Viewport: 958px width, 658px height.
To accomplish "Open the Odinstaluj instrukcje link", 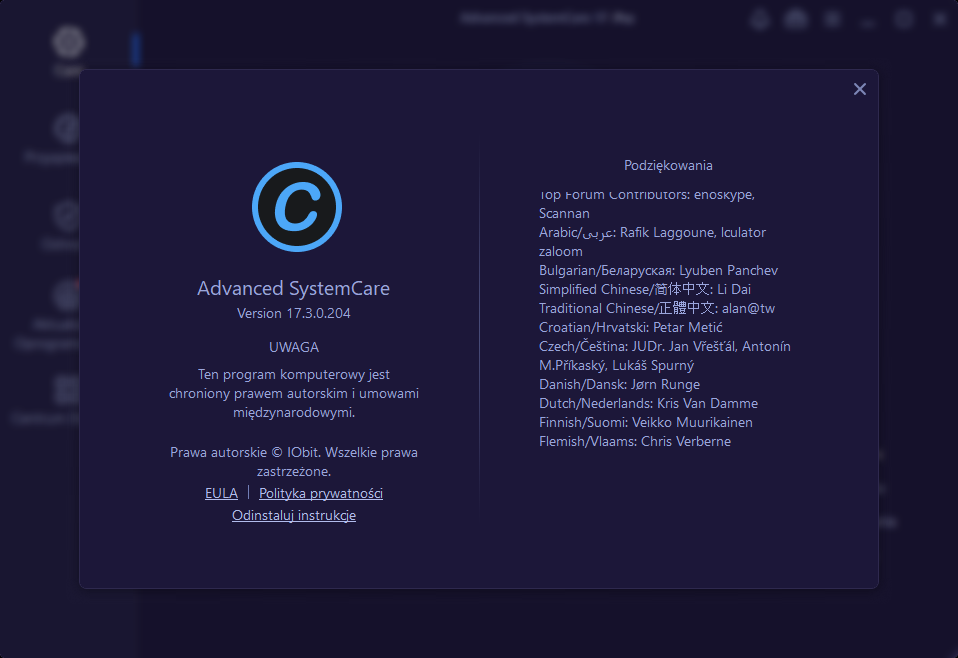I will pyautogui.click(x=294, y=515).
